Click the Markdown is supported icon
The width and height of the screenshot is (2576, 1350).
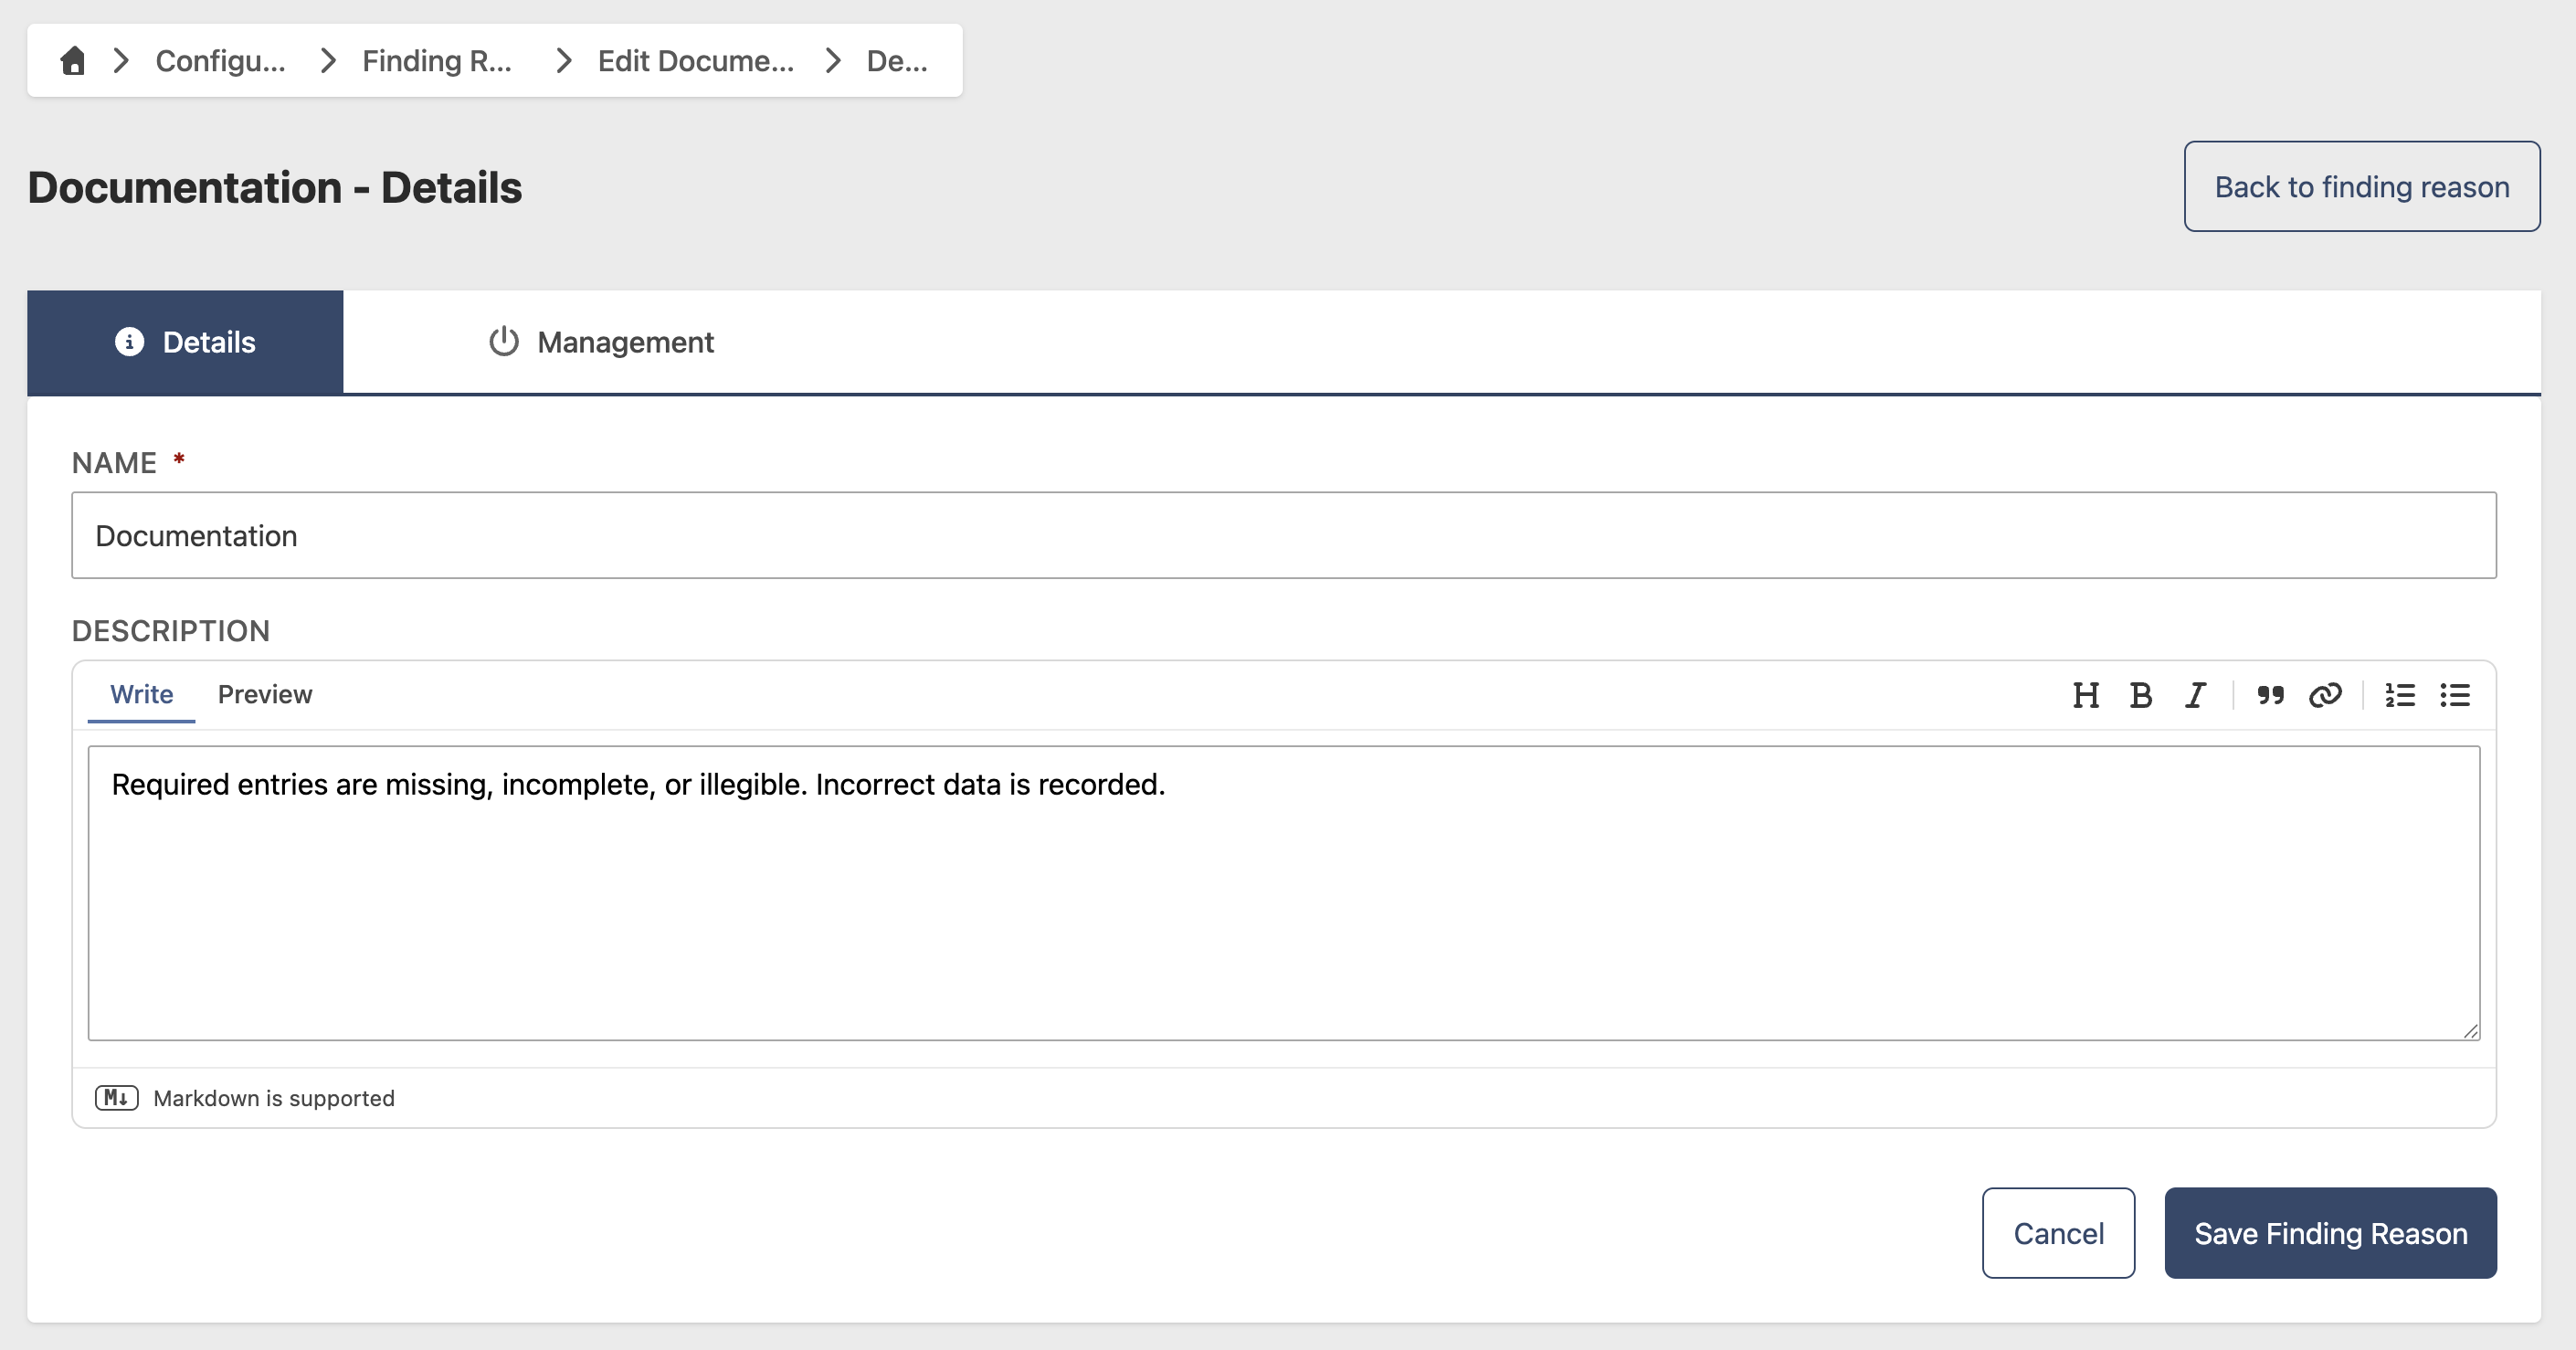coord(116,1098)
